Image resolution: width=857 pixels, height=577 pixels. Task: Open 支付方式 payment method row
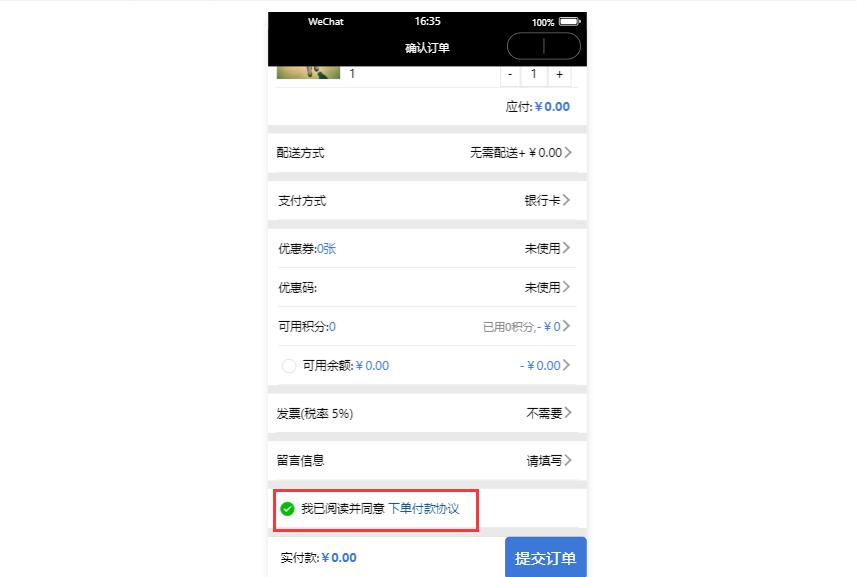(x=427, y=201)
